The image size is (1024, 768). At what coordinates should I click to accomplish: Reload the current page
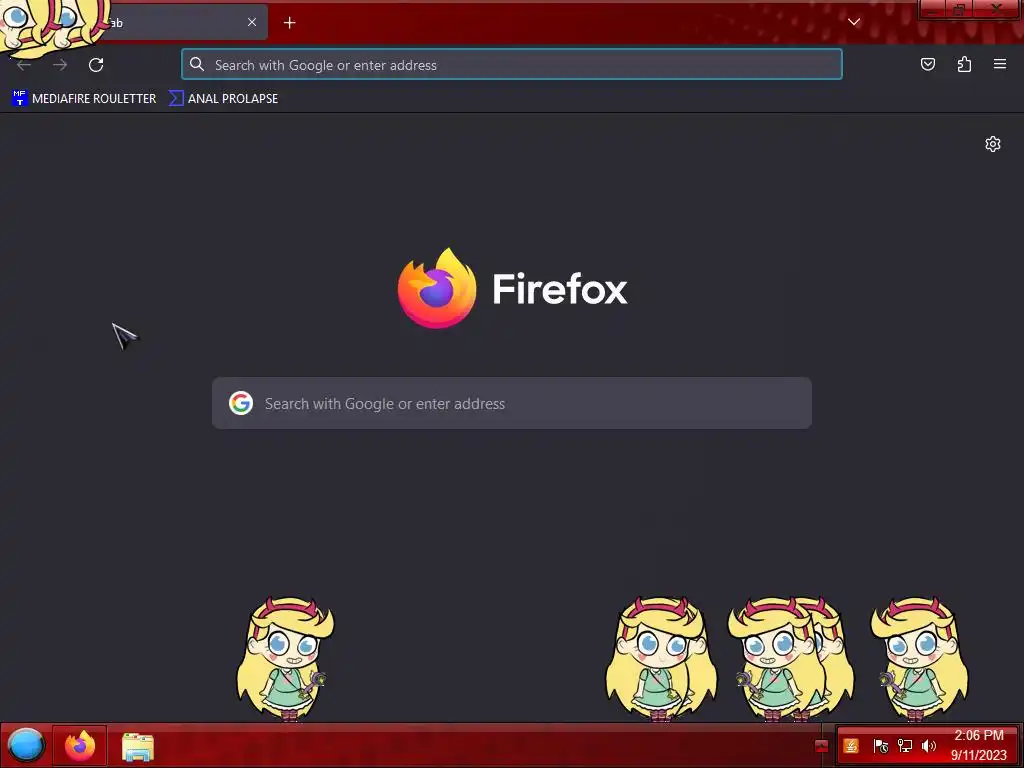pyautogui.click(x=96, y=65)
